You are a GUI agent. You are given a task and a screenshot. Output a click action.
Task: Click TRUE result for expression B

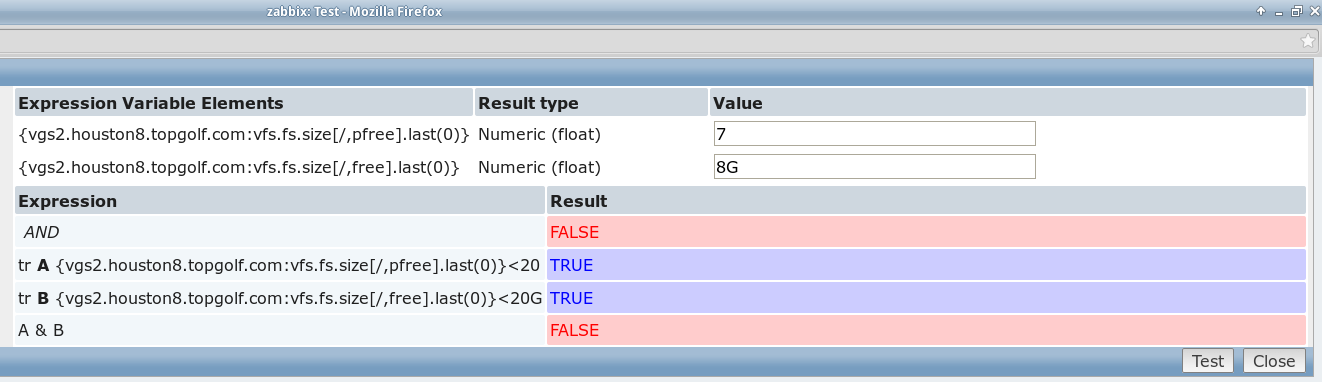point(927,298)
